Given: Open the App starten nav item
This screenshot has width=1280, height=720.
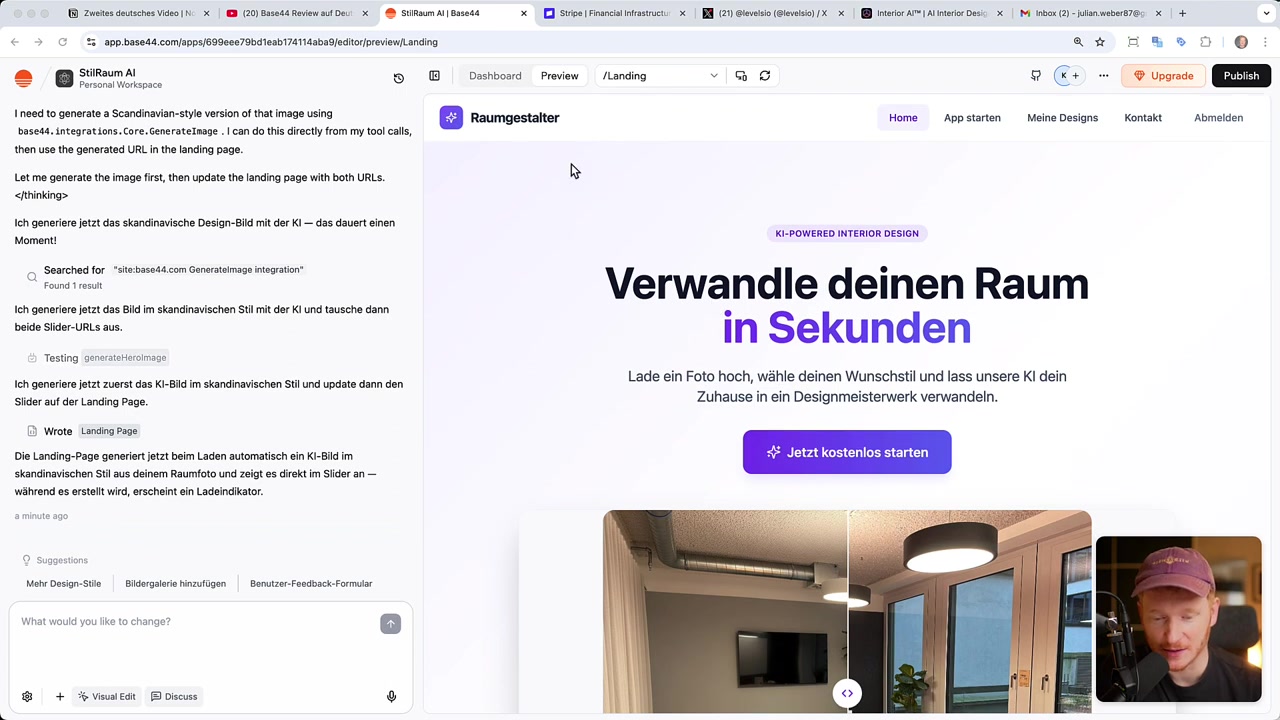Looking at the screenshot, I should pyautogui.click(x=972, y=118).
